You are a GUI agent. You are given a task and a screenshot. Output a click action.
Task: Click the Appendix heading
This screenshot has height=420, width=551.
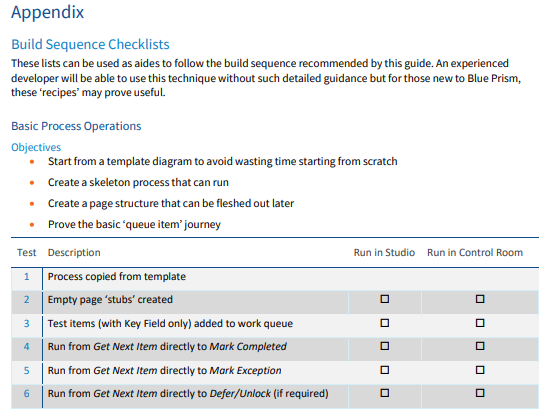pos(47,13)
